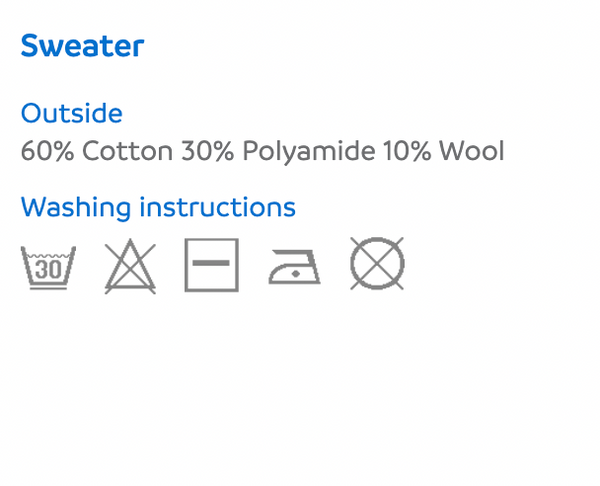Click the horizontal bar inside dry square
The width and height of the screenshot is (600, 486).
click(211, 263)
